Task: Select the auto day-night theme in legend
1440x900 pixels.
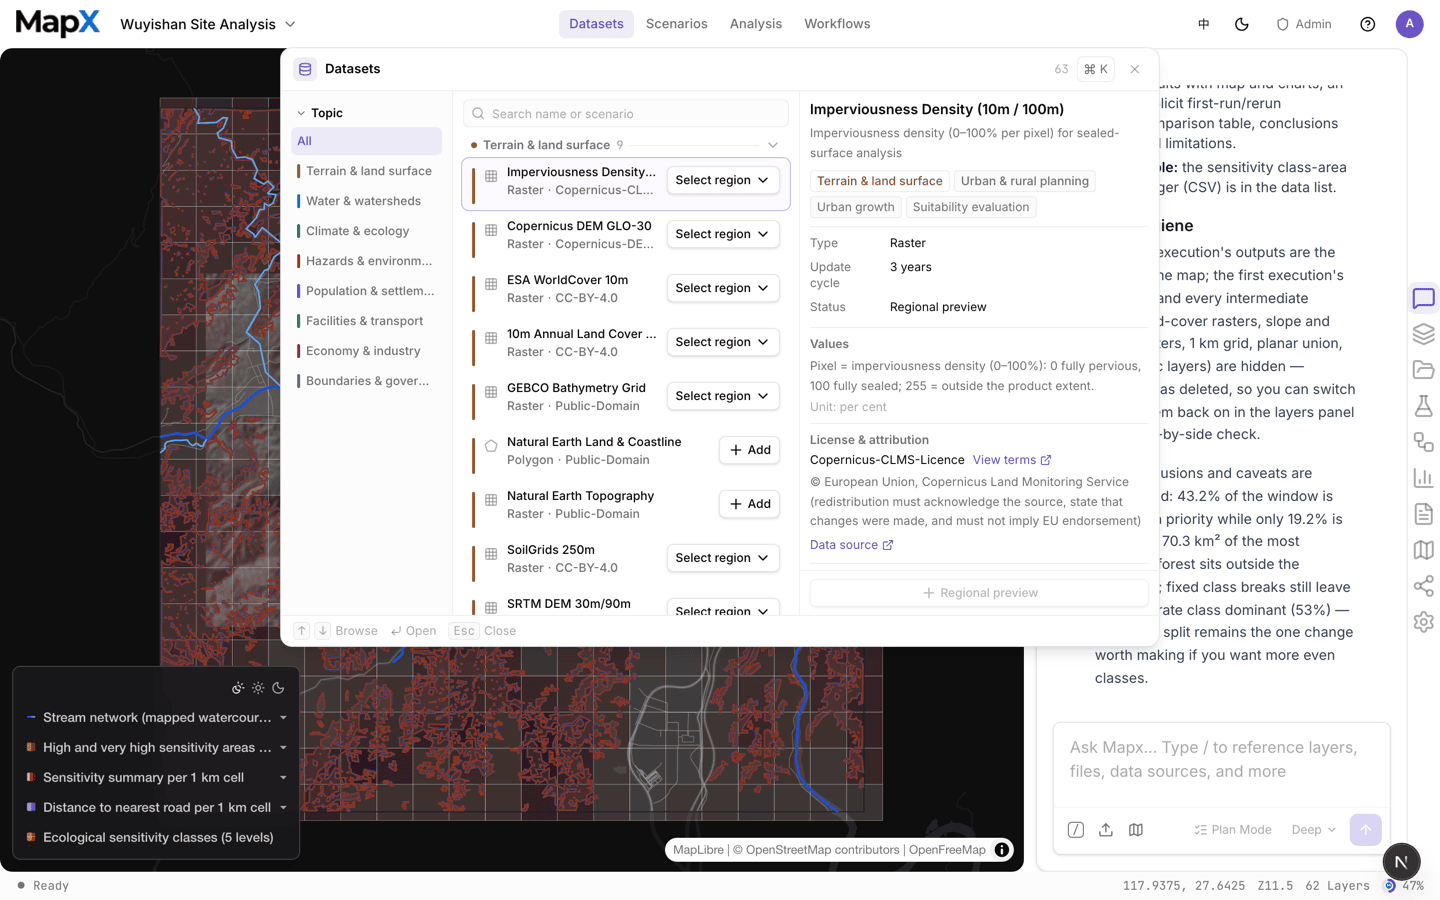Action: (x=238, y=688)
